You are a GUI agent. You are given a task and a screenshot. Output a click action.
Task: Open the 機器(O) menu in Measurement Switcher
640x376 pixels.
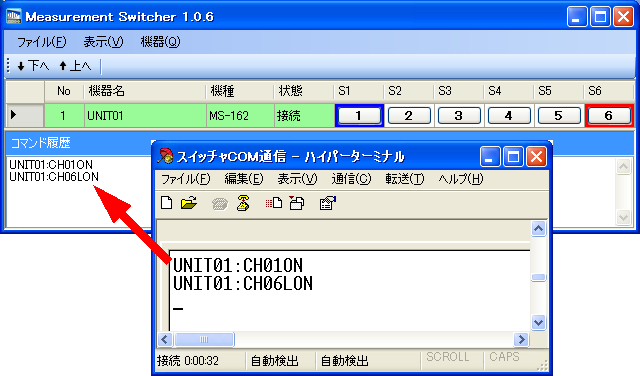pos(160,42)
